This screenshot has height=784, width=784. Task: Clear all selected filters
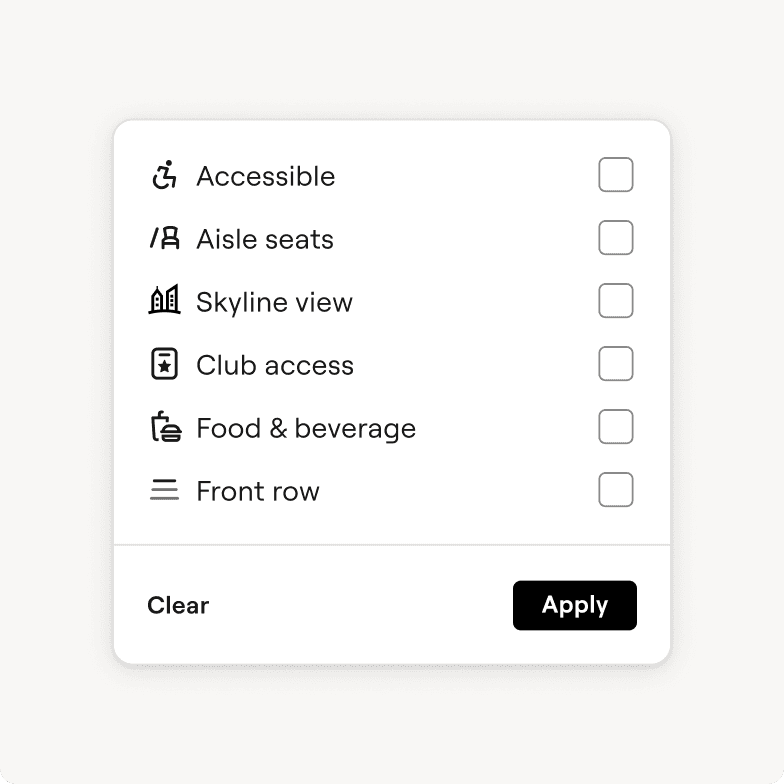tap(178, 605)
